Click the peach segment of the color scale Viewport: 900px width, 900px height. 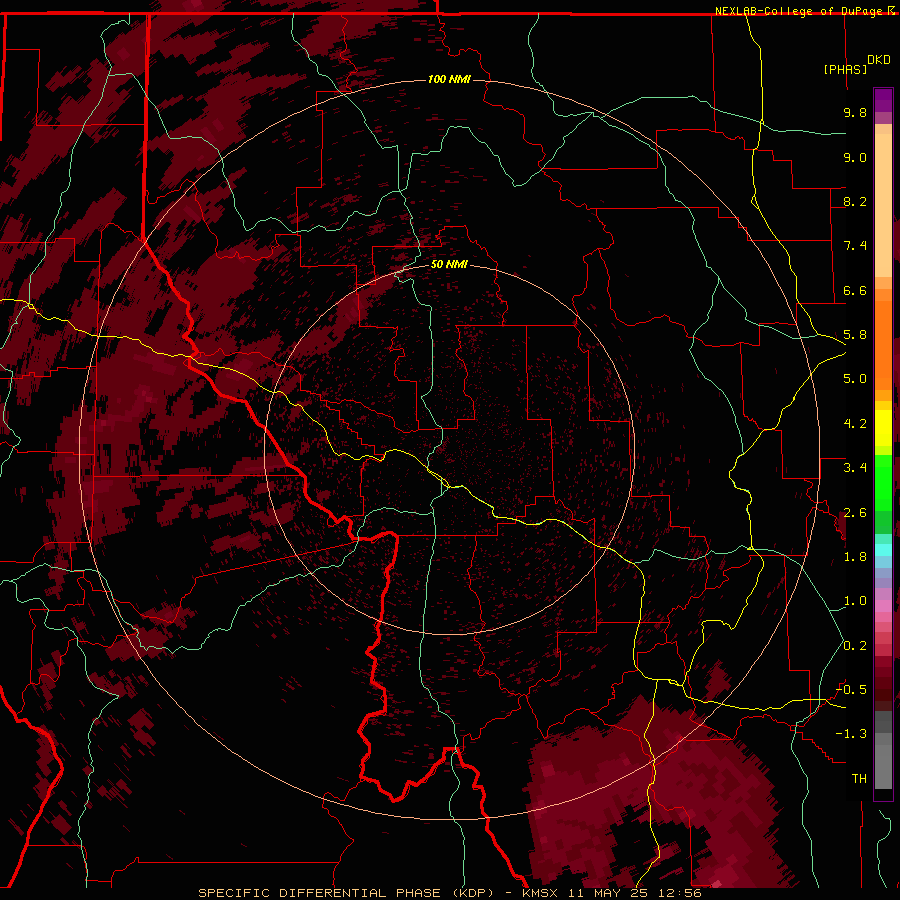point(883,205)
